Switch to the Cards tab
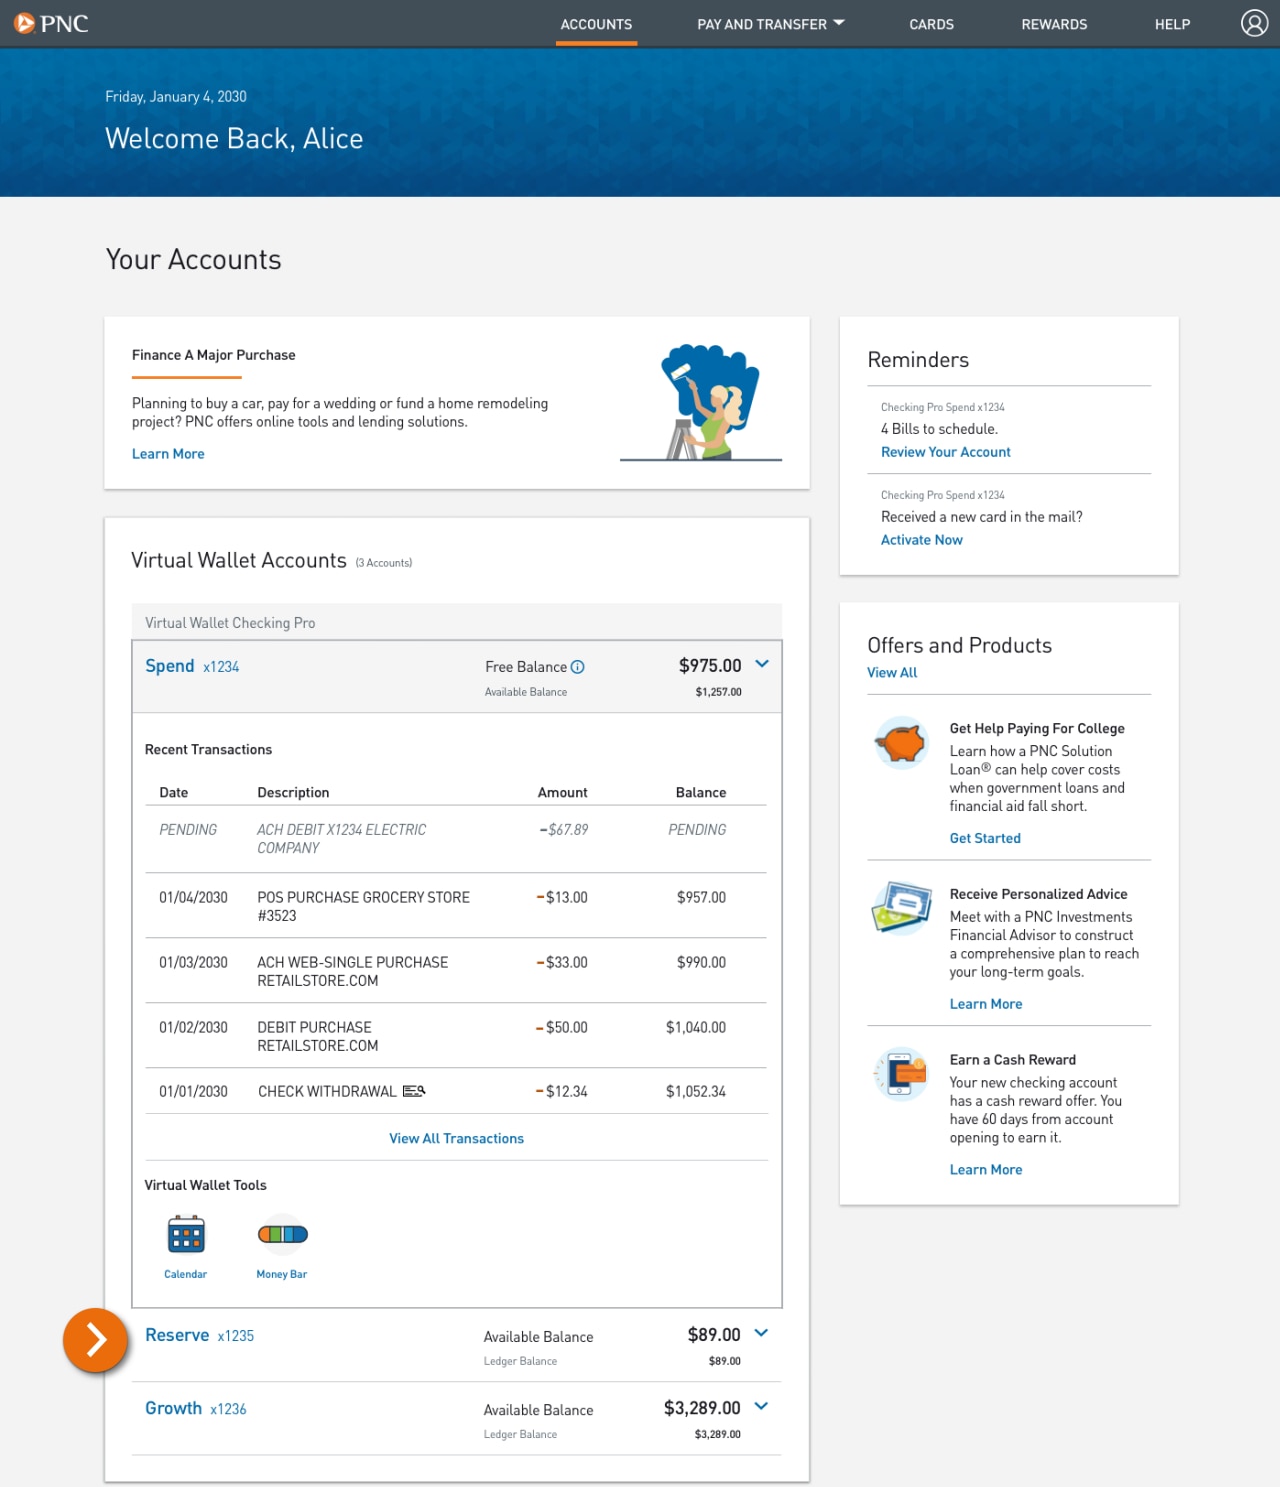 click(x=931, y=24)
